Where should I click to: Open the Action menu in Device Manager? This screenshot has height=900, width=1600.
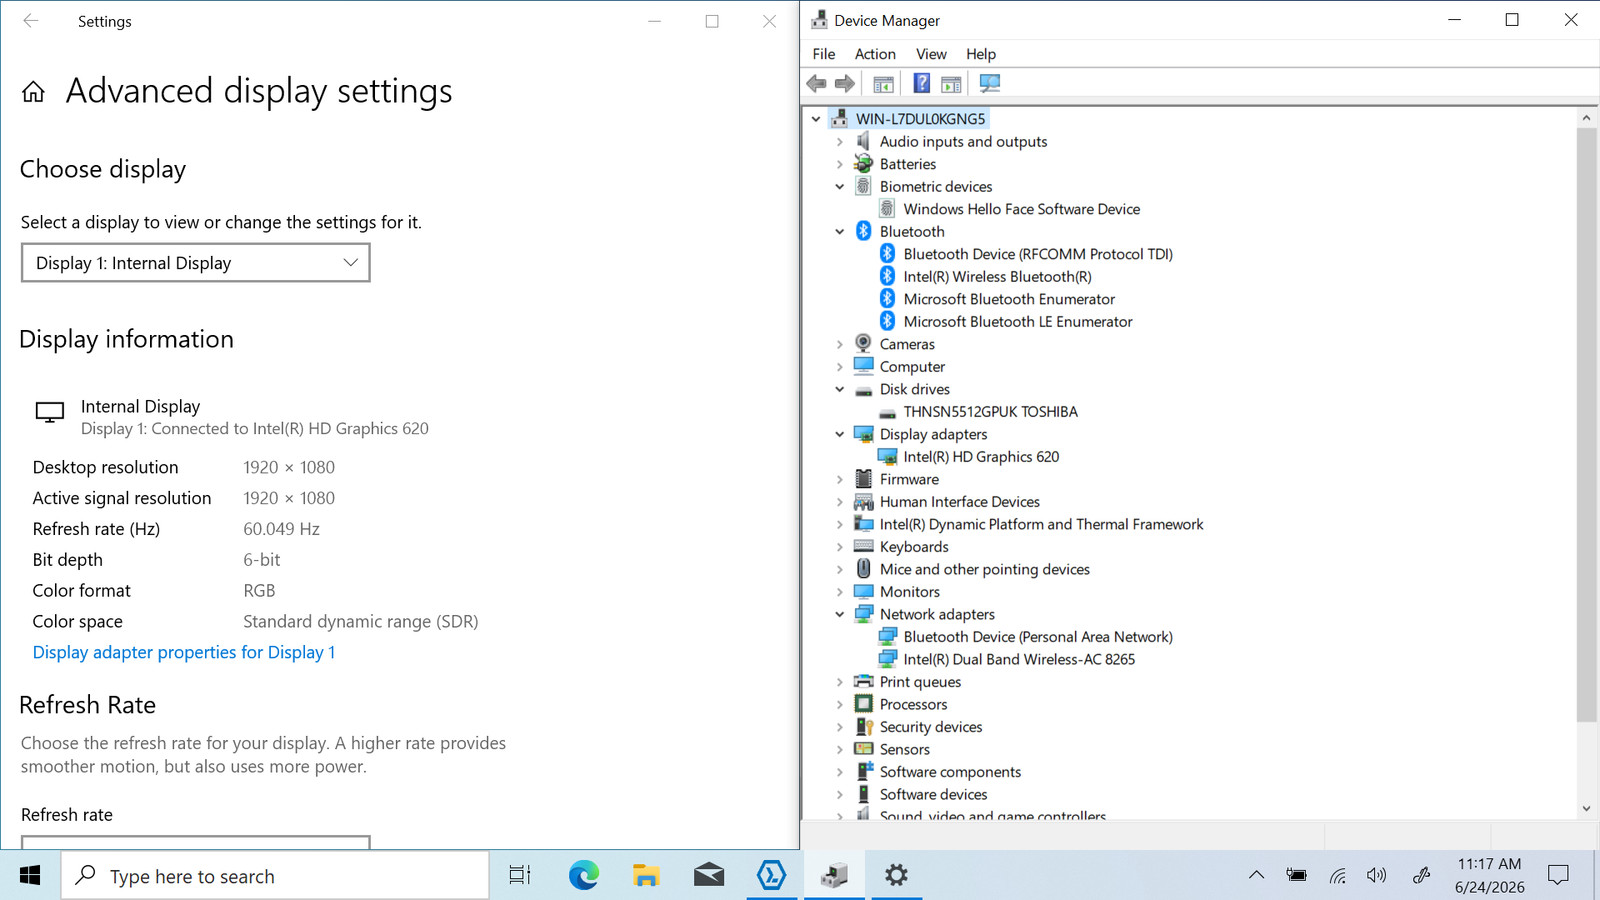pyautogui.click(x=875, y=54)
